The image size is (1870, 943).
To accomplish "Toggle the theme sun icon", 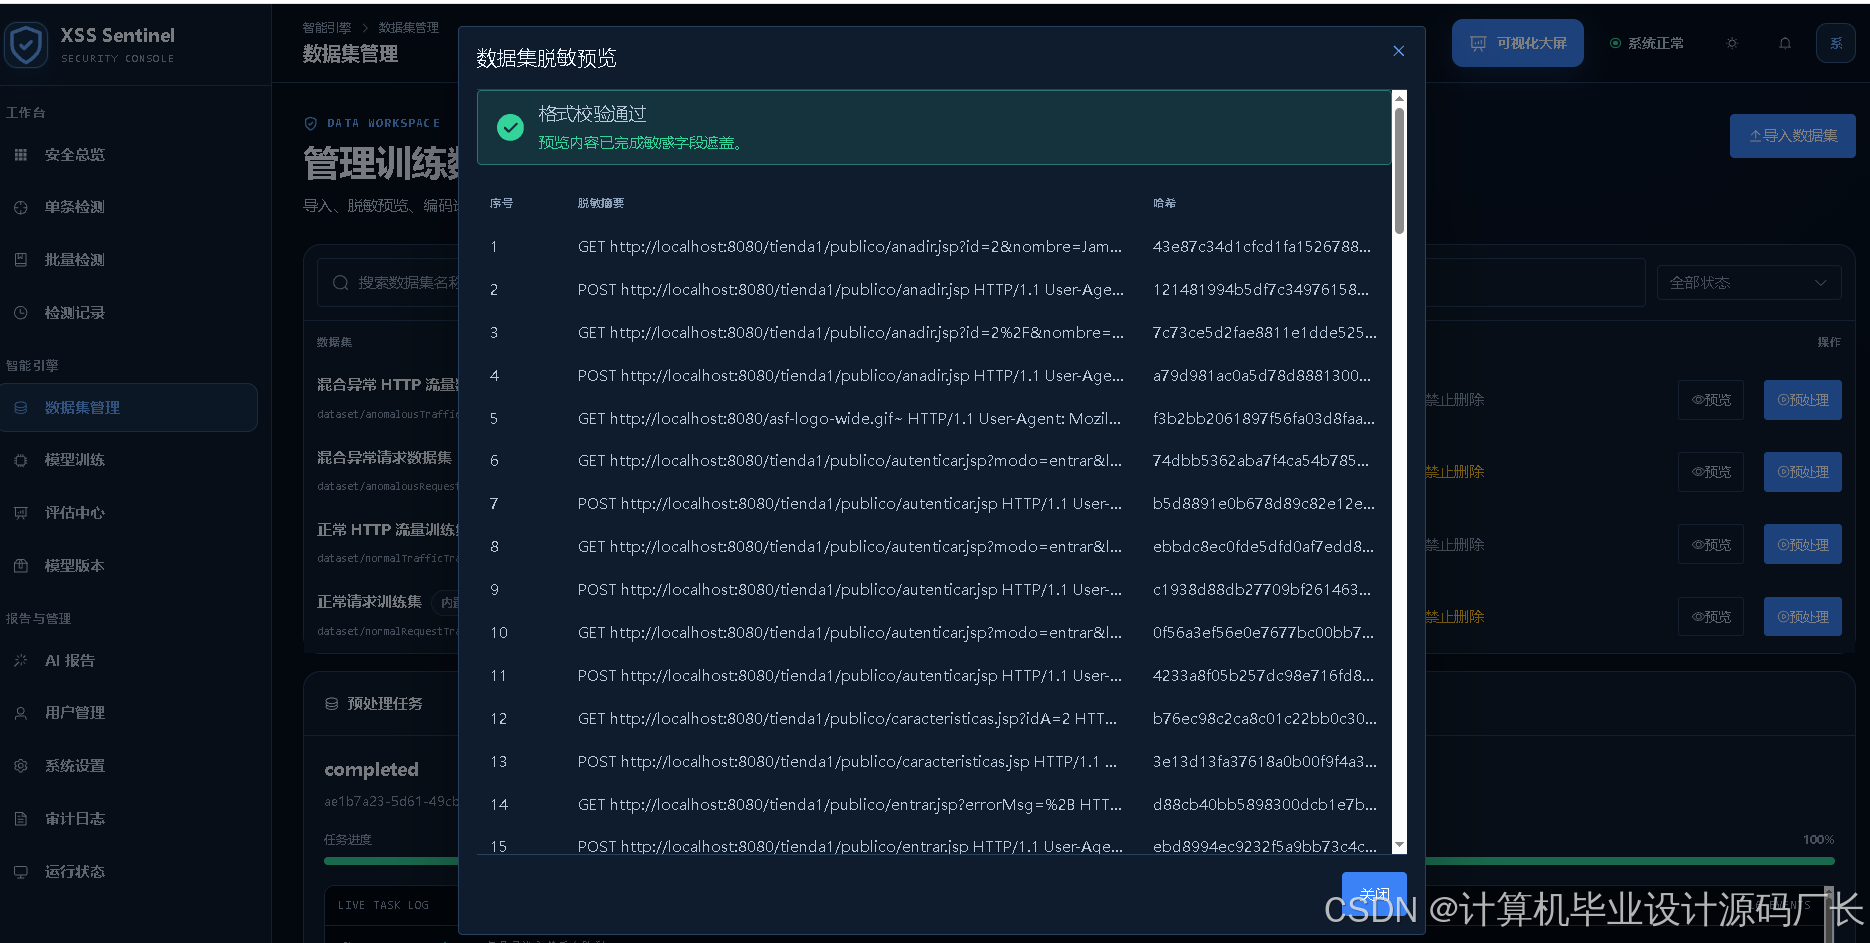I will (1732, 43).
